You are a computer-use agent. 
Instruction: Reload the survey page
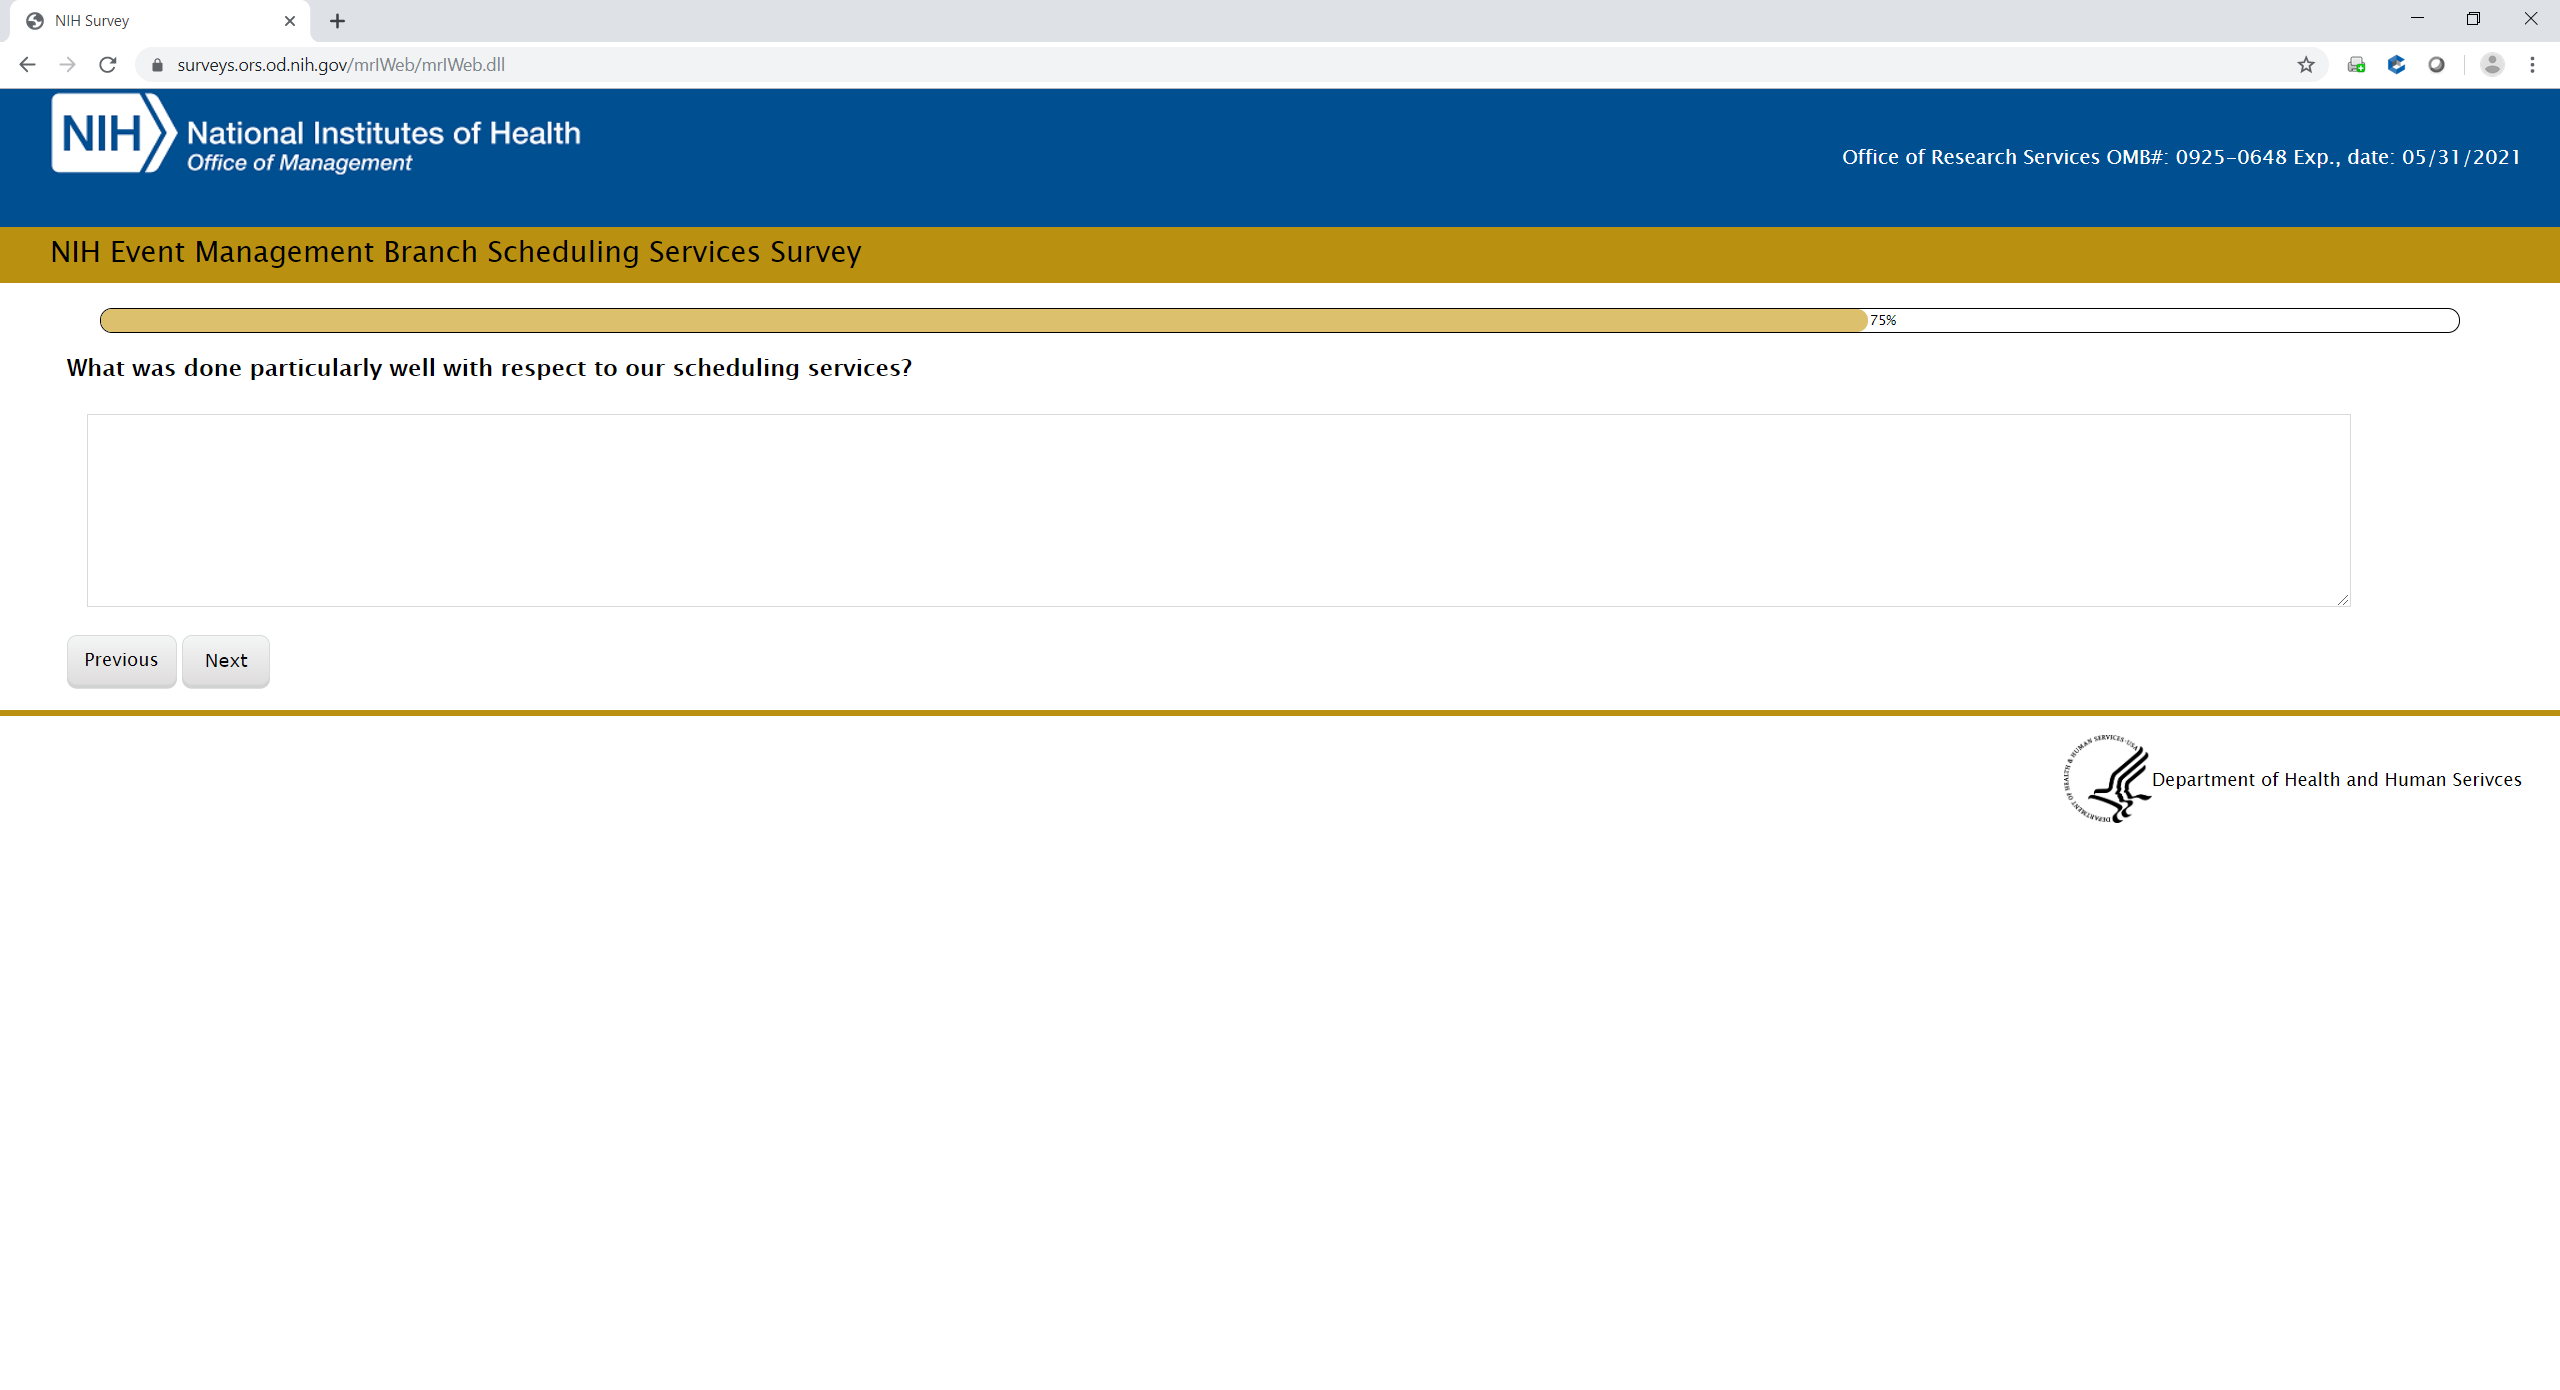click(108, 65)
